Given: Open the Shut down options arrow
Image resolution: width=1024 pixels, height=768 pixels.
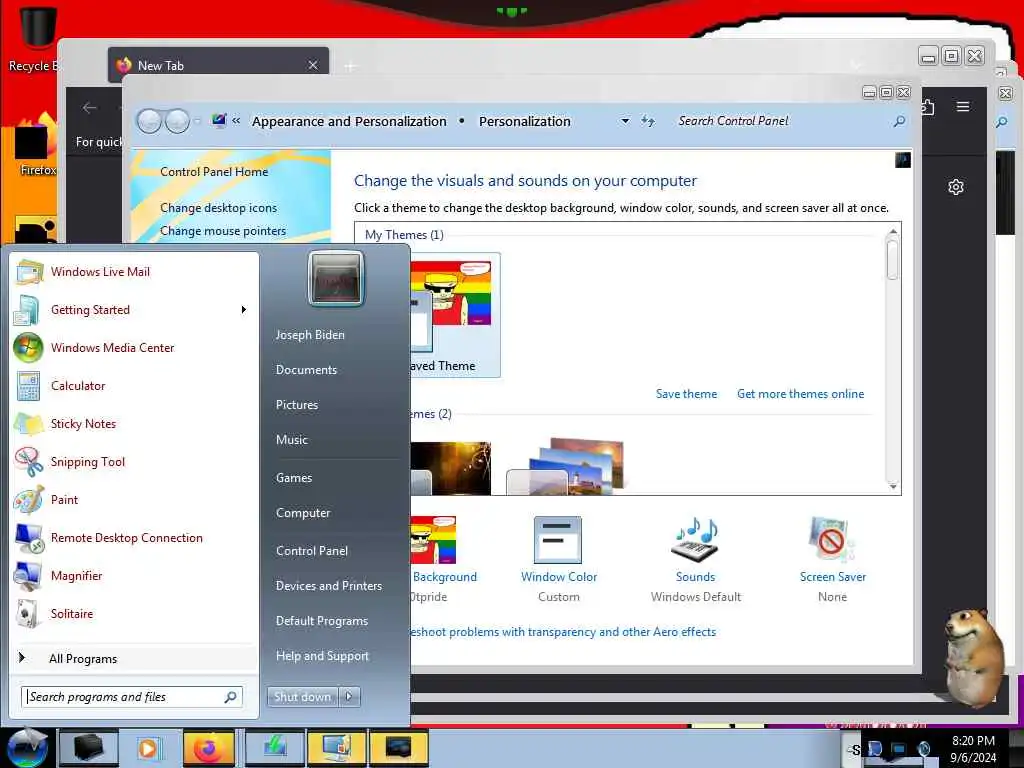Looking at the screenshot, I should click(349, 697).
